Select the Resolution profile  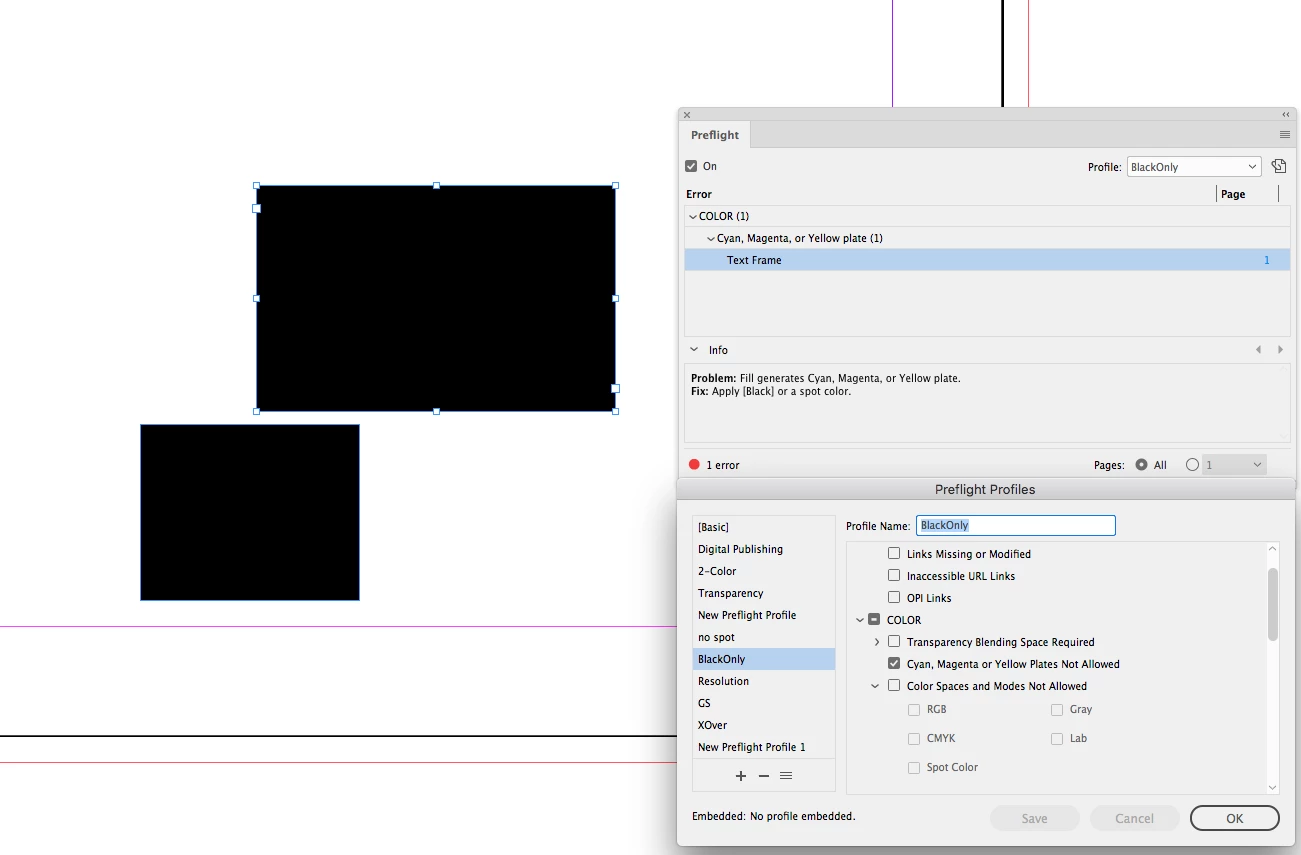(x=764, y=681)
